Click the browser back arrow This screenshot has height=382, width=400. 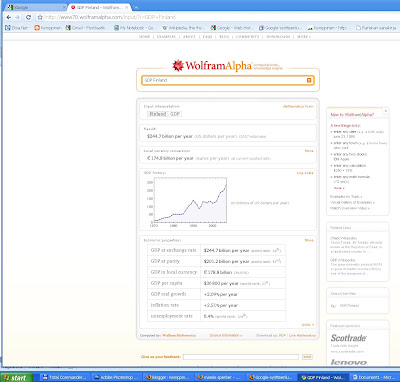[9, 17]
